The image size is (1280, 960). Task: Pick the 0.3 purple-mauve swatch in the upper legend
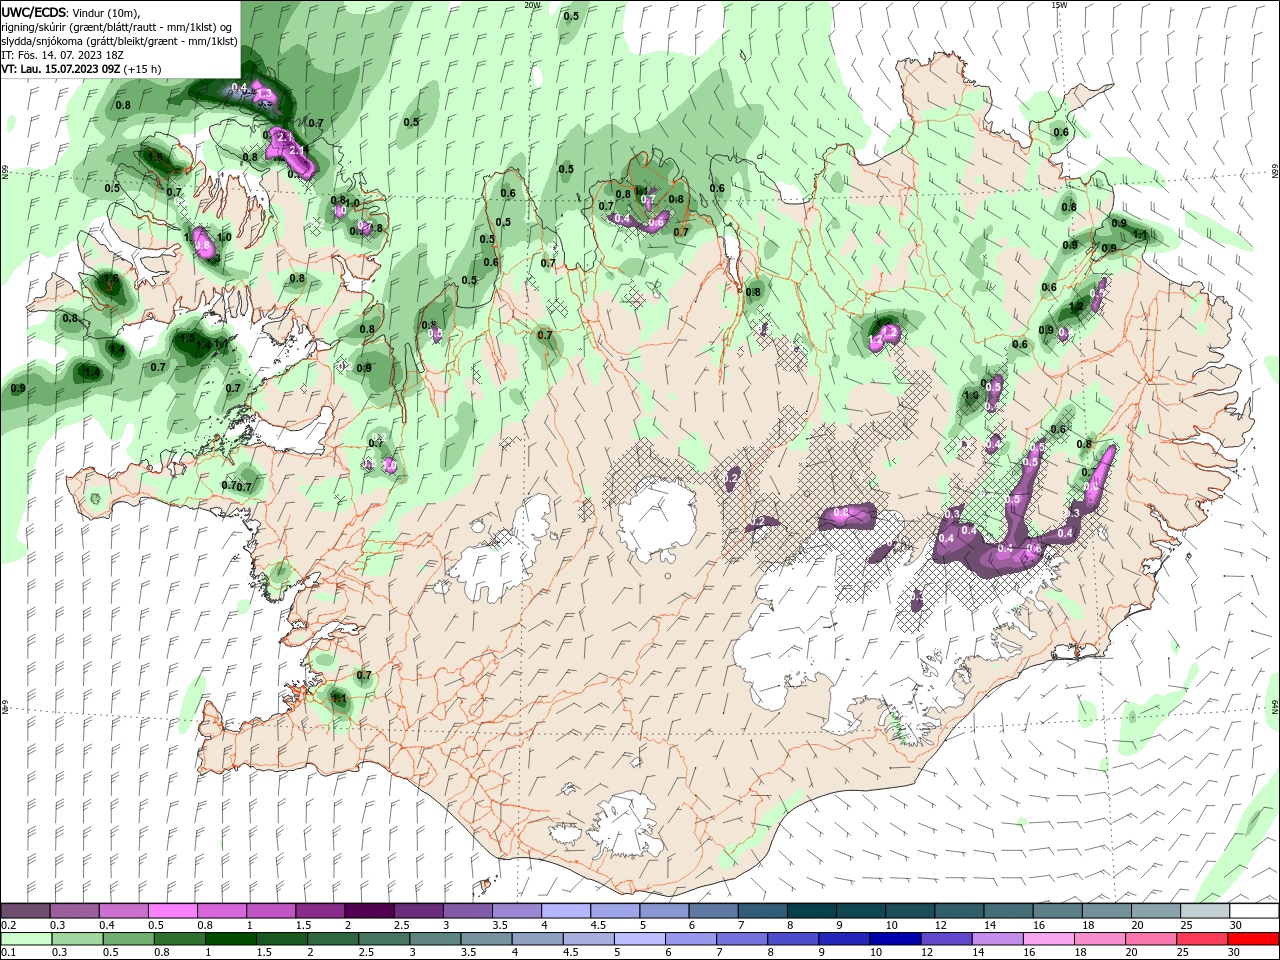(74, 911)
